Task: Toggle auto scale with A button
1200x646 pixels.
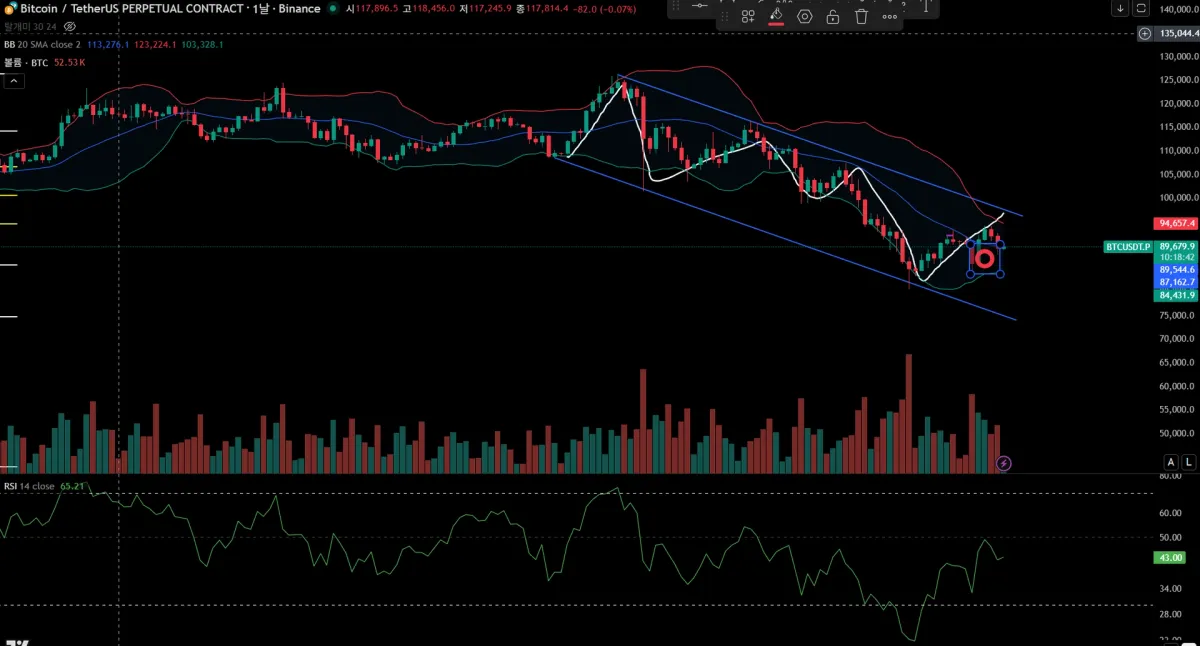Action: (x=1171, y=462)
